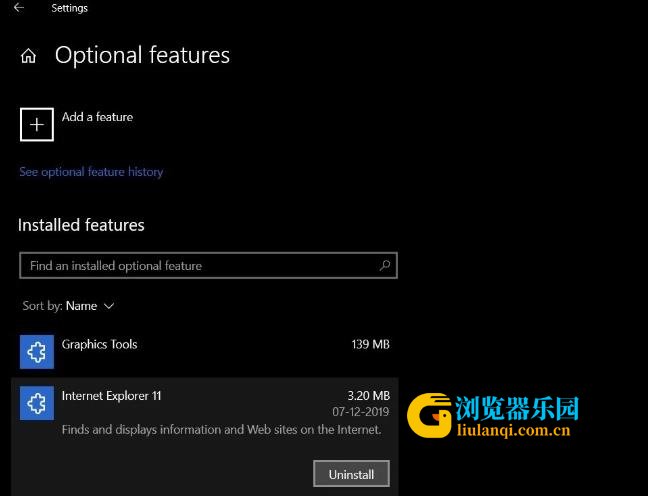Click the 07-12-2019 install date

361,412
